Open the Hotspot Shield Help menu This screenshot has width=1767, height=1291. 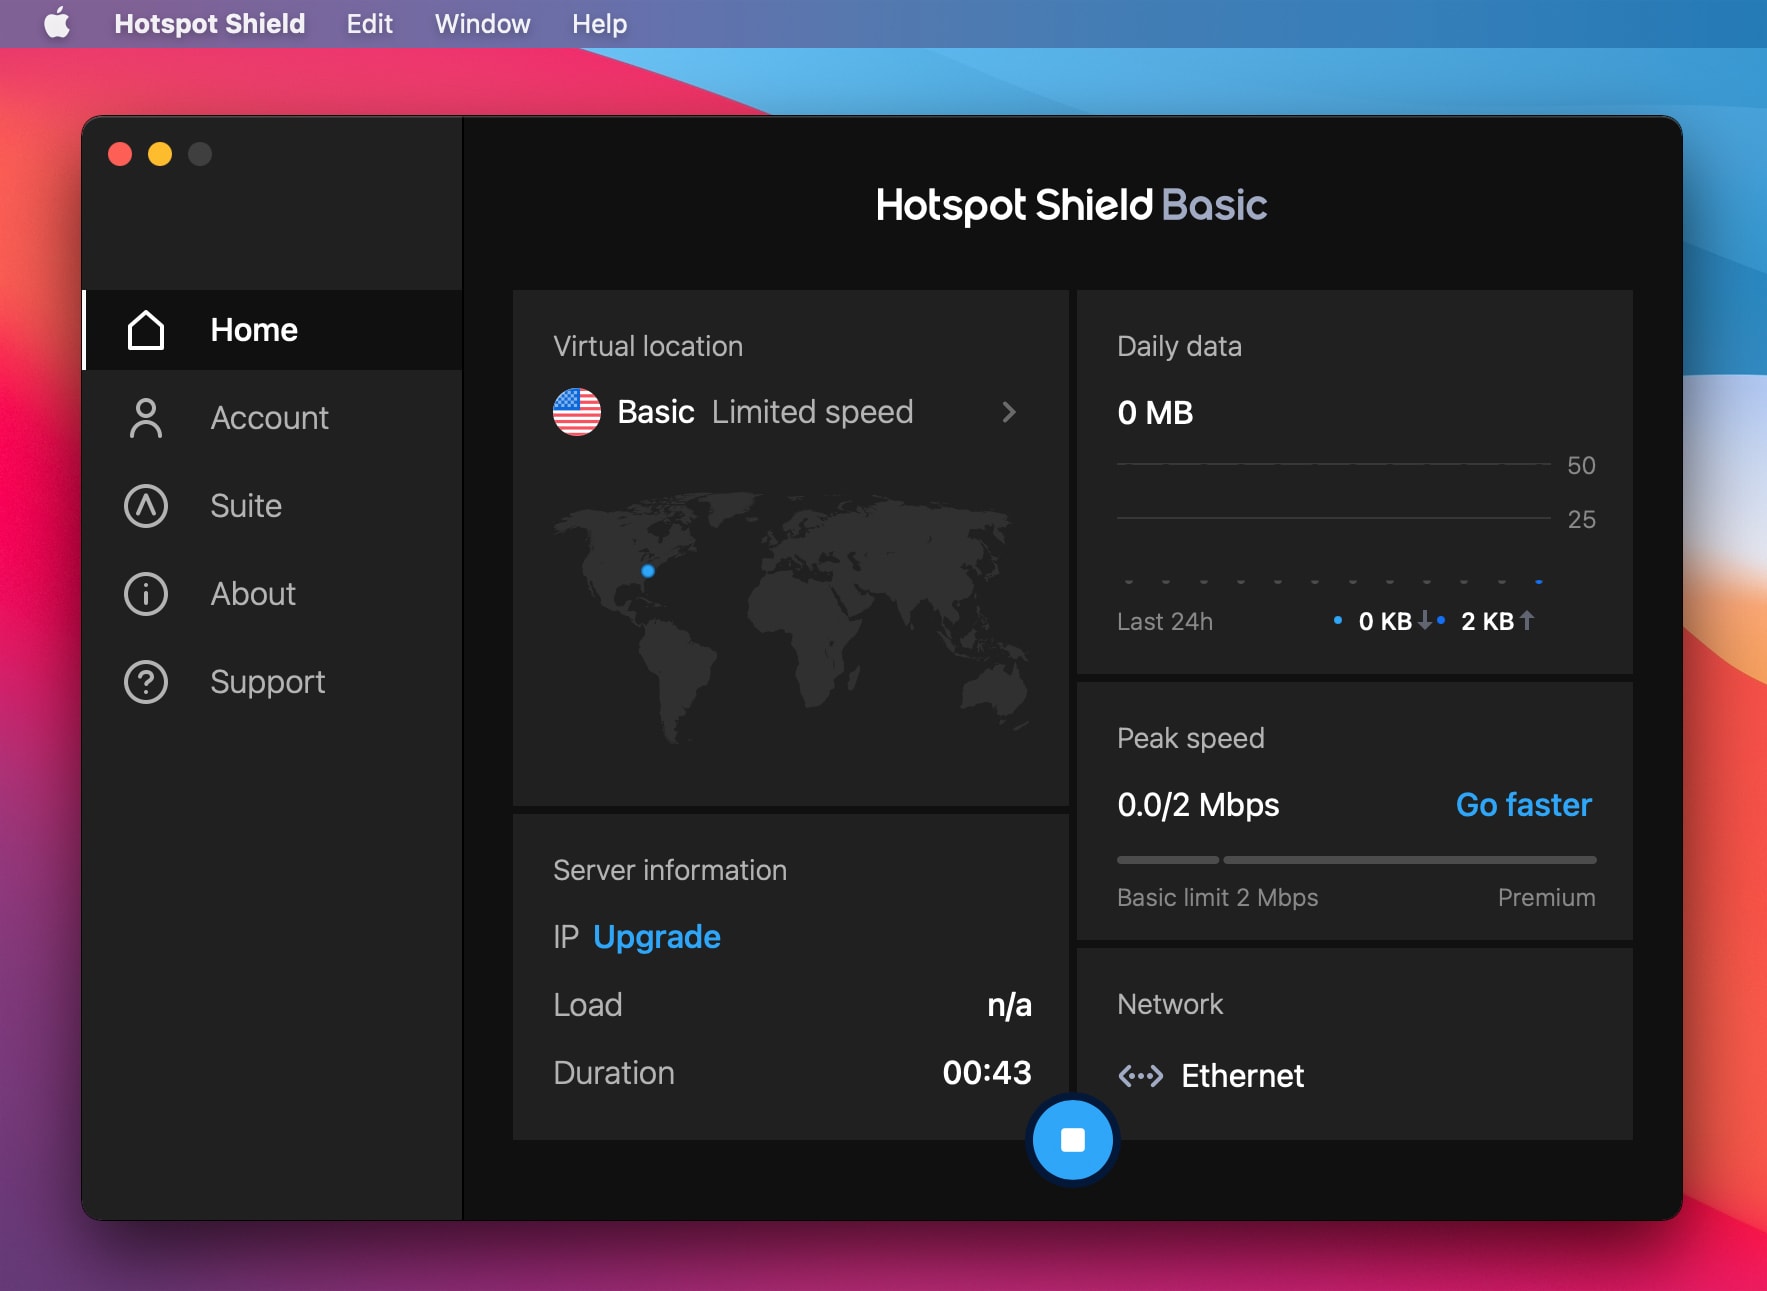click(597, 23)
